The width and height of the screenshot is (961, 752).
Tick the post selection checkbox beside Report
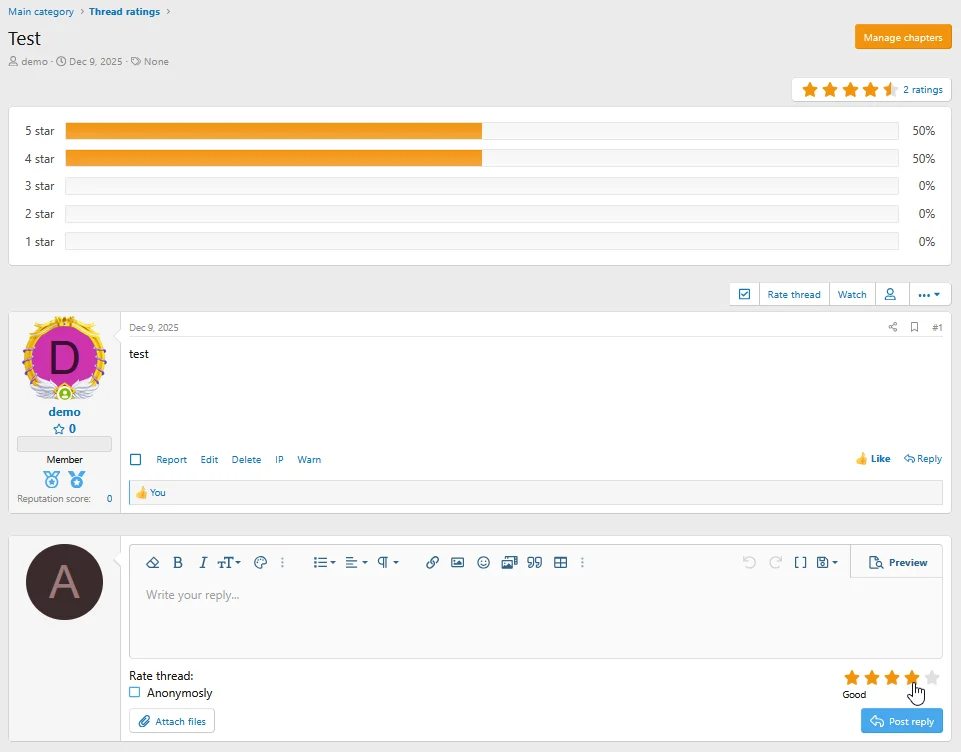[136, 460]
